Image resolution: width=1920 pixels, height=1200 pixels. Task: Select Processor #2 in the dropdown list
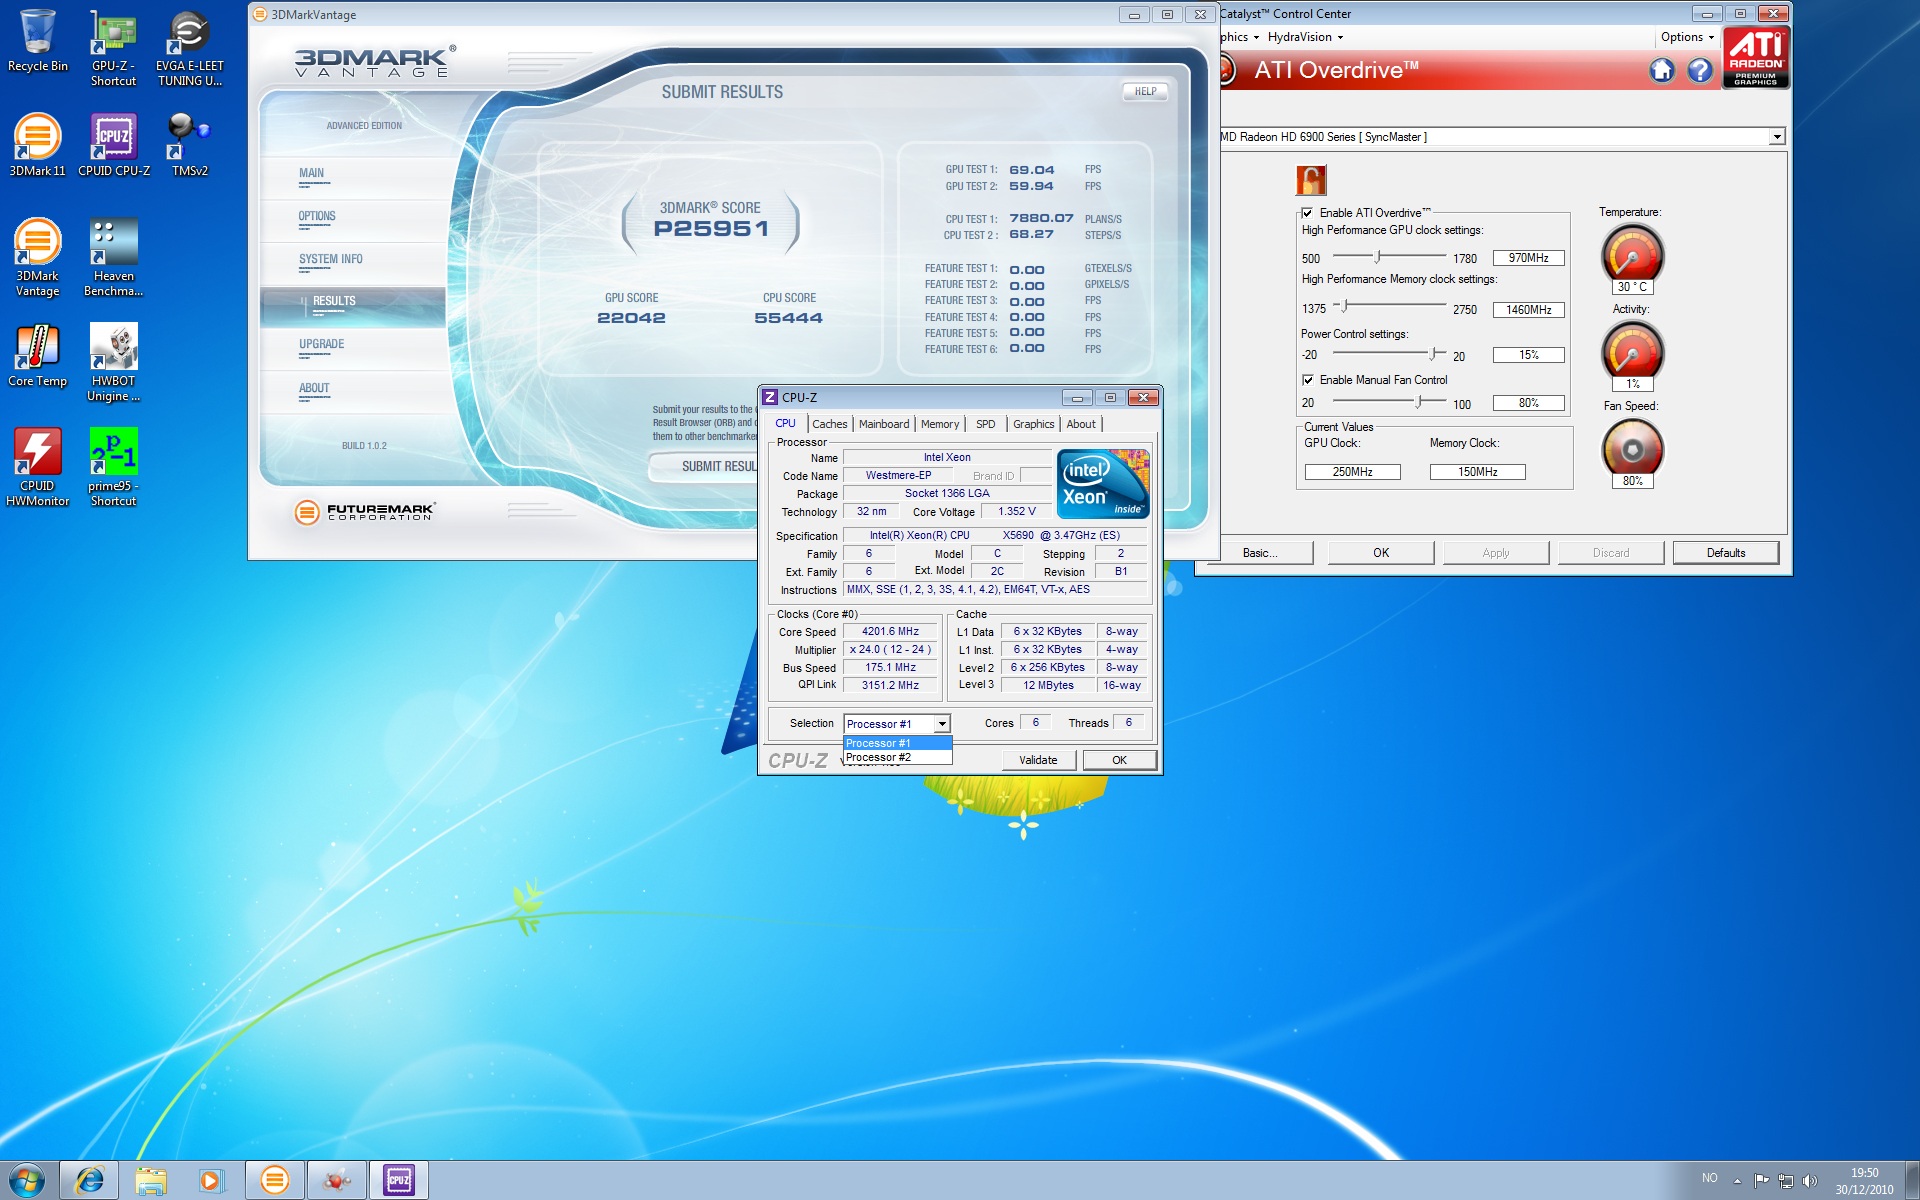click(x=897, y=757)
